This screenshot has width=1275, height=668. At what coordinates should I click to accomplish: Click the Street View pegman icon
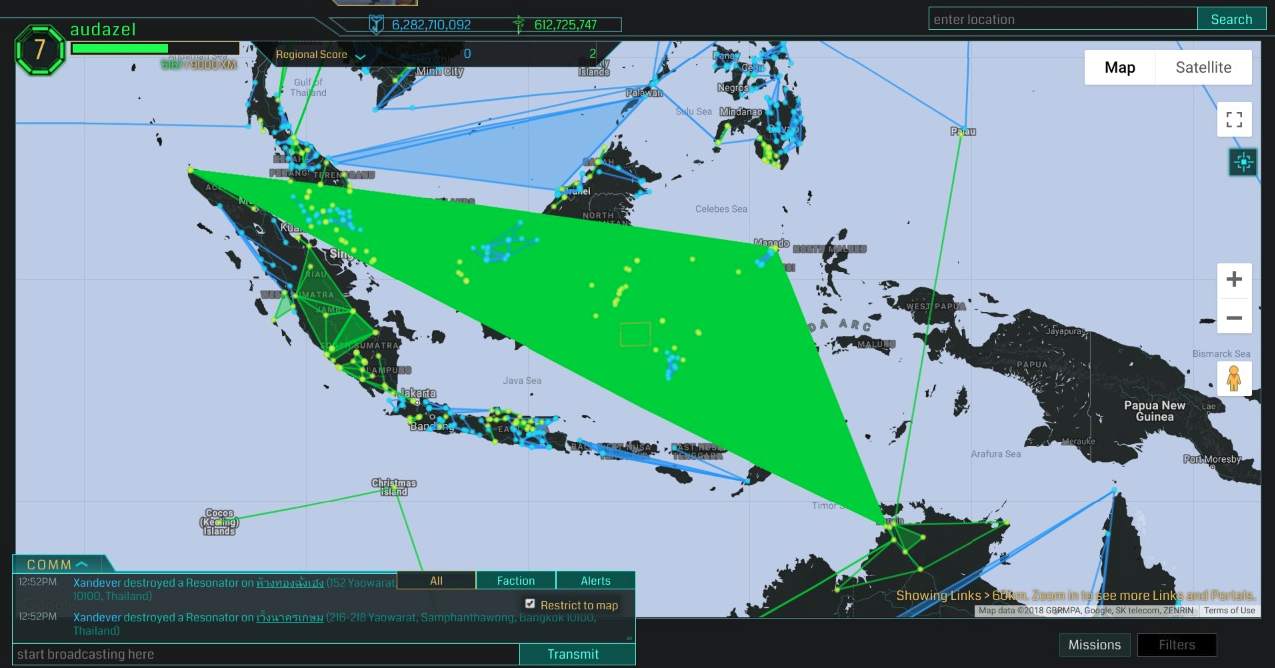(1234, 378)
